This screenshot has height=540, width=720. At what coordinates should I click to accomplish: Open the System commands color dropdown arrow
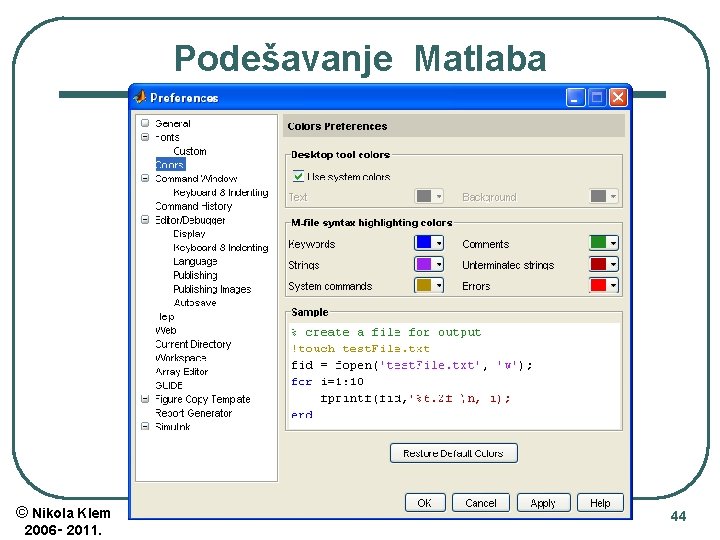pyautogui.click(x=439, y=285)
